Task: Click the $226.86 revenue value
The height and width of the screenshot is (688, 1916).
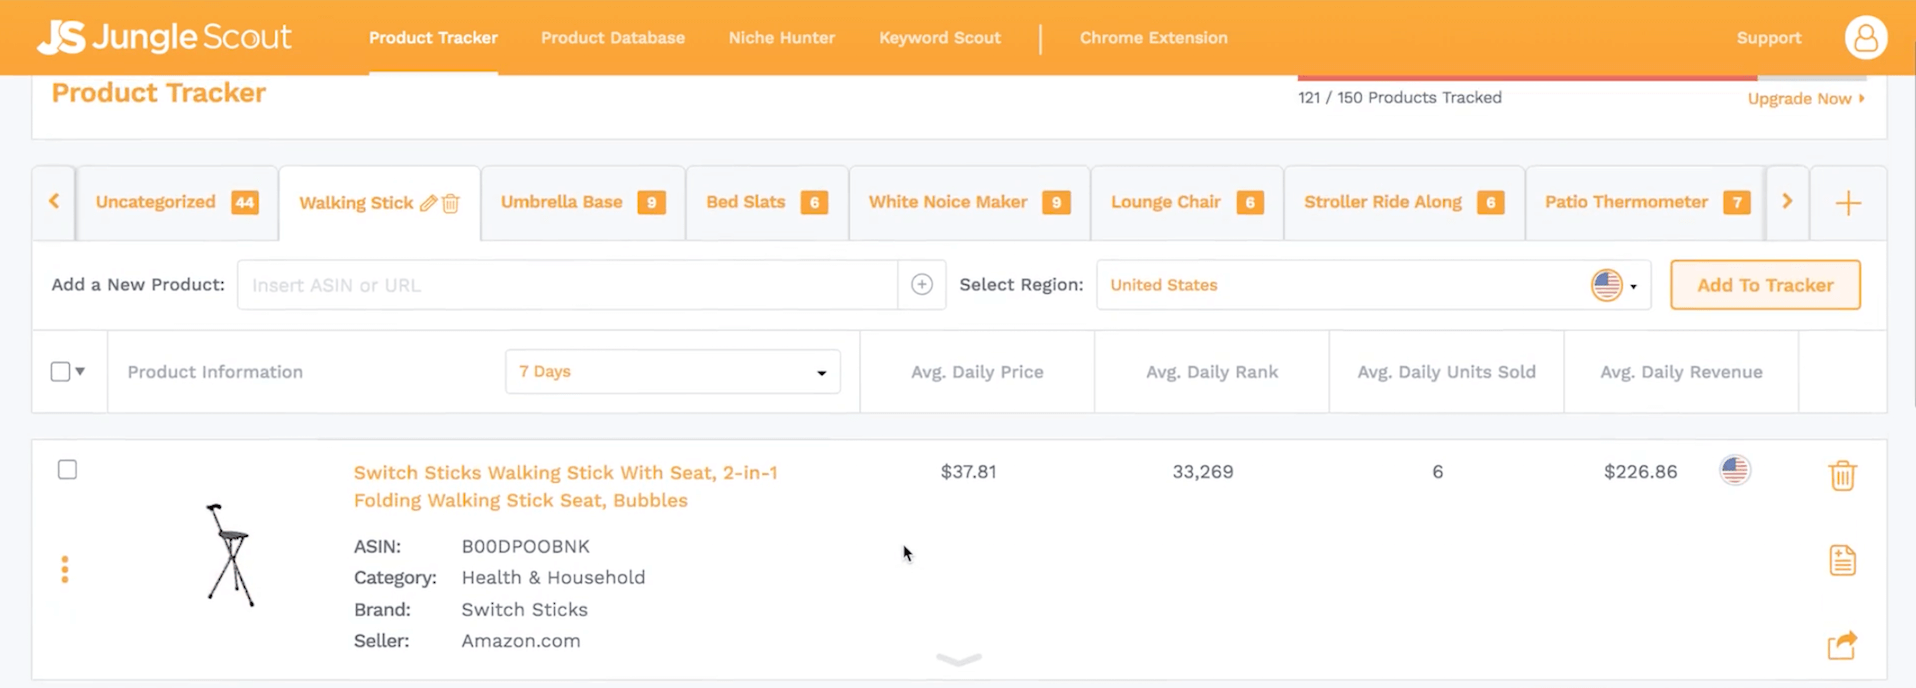Action: [x=1640, y=471]
